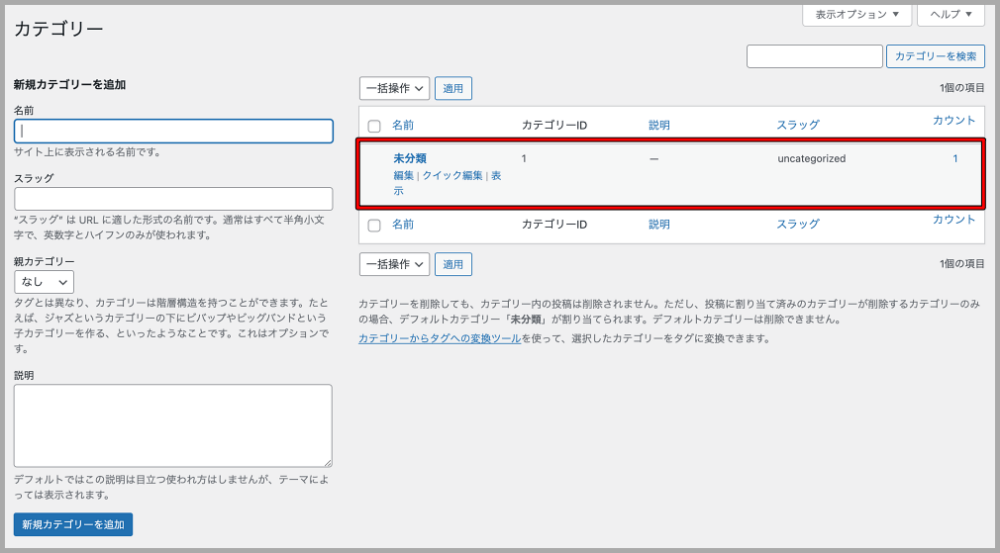Tick the select-all checkbox in table header
The image size is (1000, 553).
click(374, 126)
